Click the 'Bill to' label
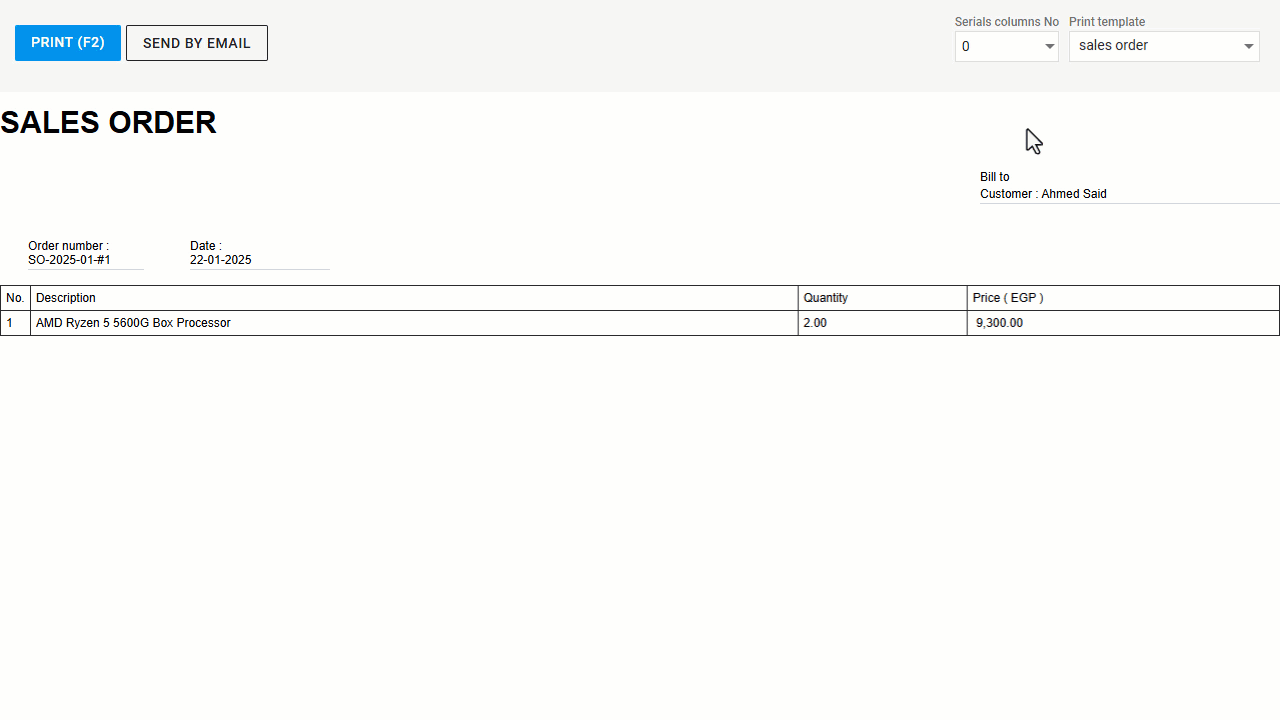 point(995,177)
